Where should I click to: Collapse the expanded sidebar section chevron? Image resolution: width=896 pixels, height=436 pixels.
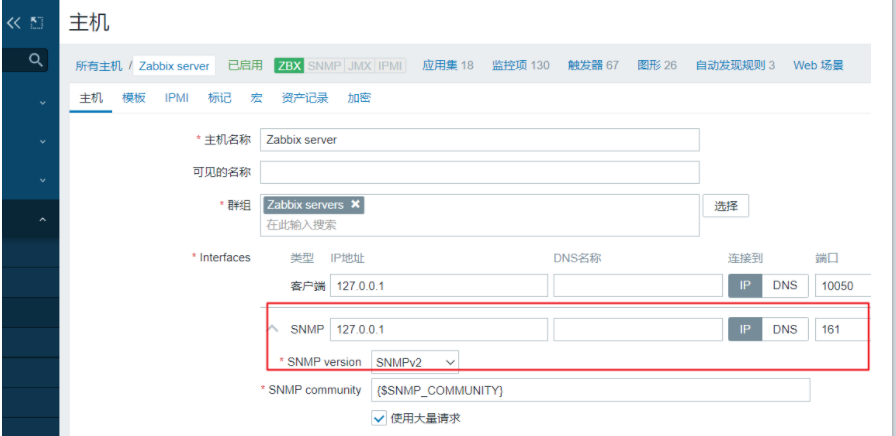42,219
